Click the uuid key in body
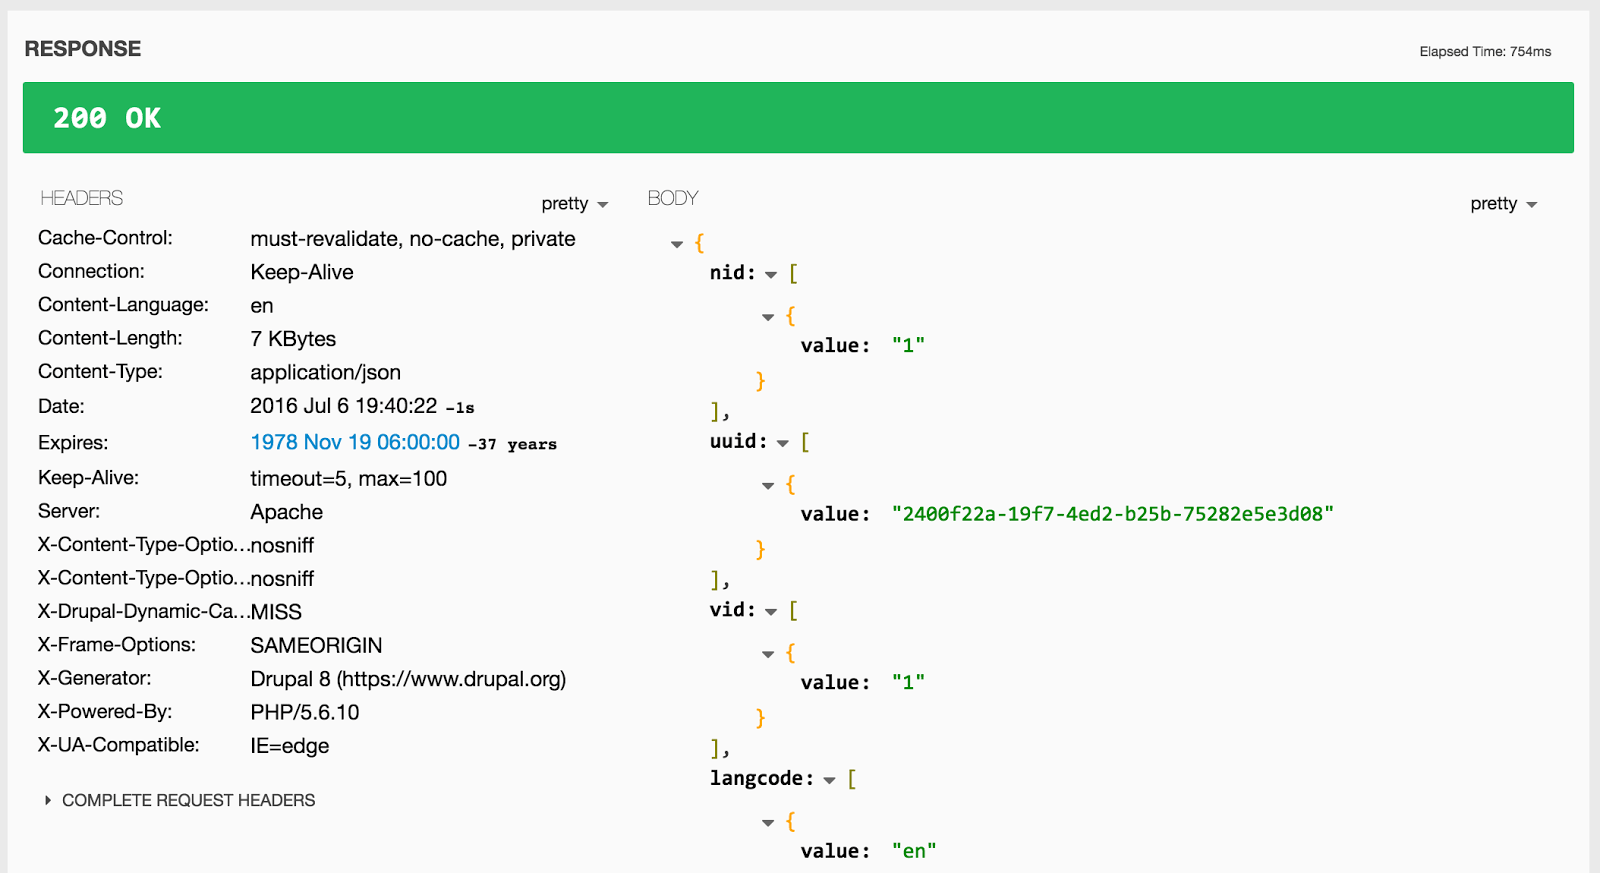 tap(739, 441)
